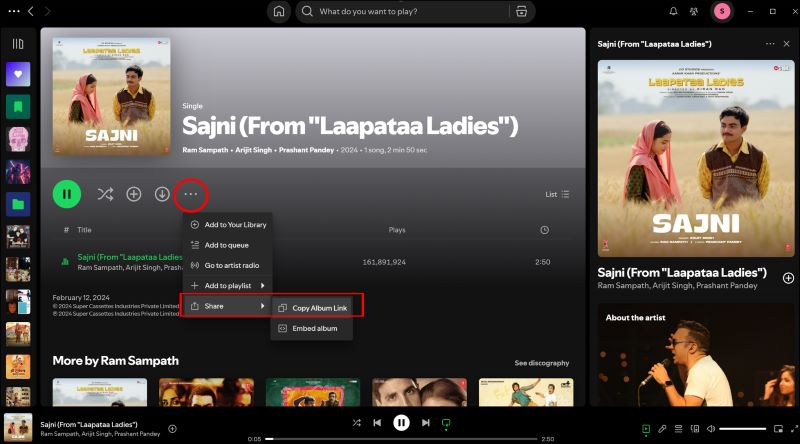Close the Now Playing side panel
800x444 pixels.
click(x=786, y=44)
